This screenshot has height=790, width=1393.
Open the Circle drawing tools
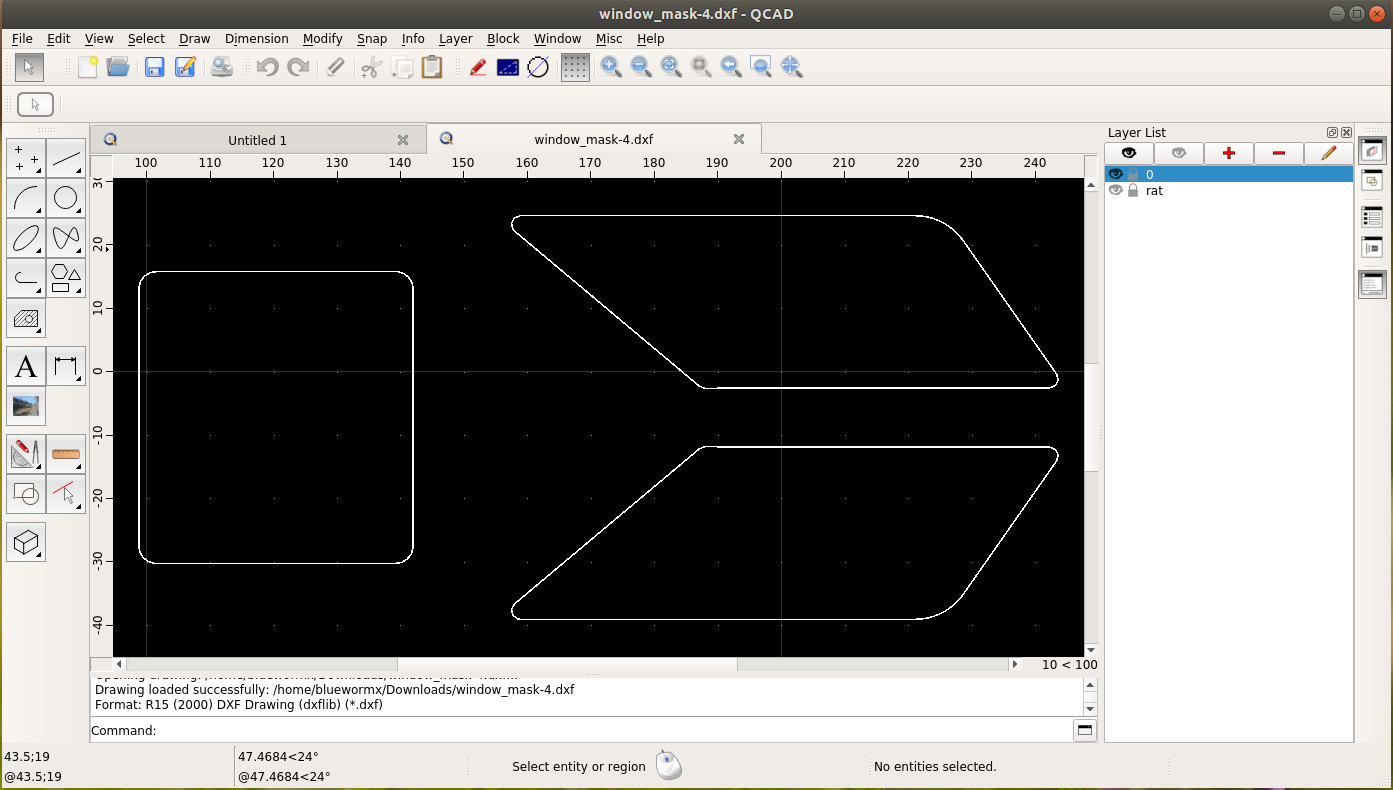[x=66, y=198]
